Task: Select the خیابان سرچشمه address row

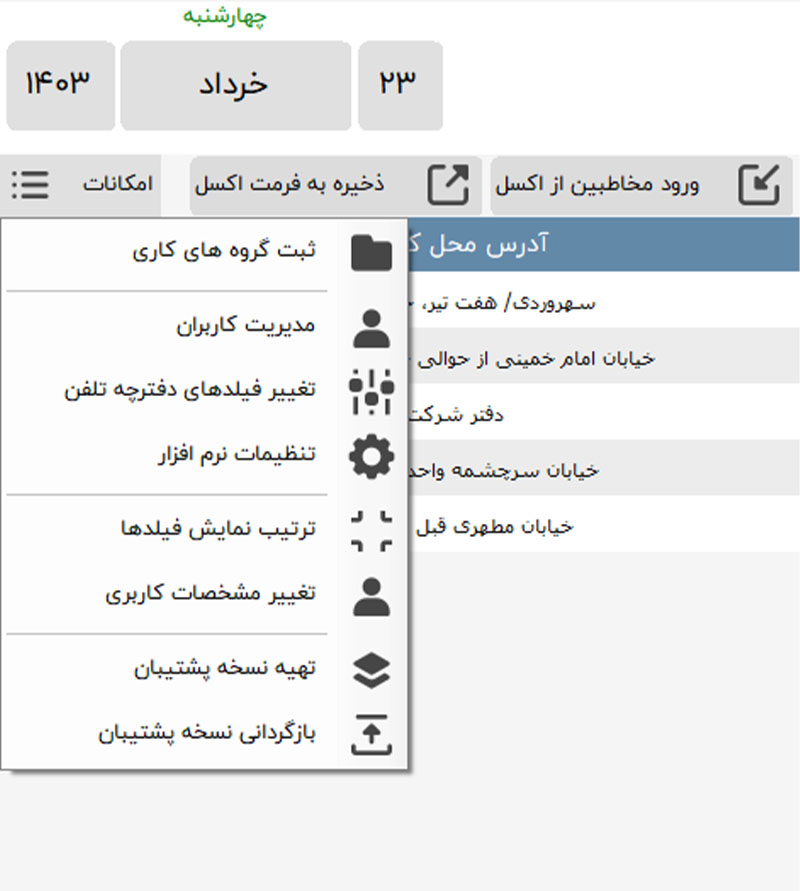Action: (x=600, y=469)
